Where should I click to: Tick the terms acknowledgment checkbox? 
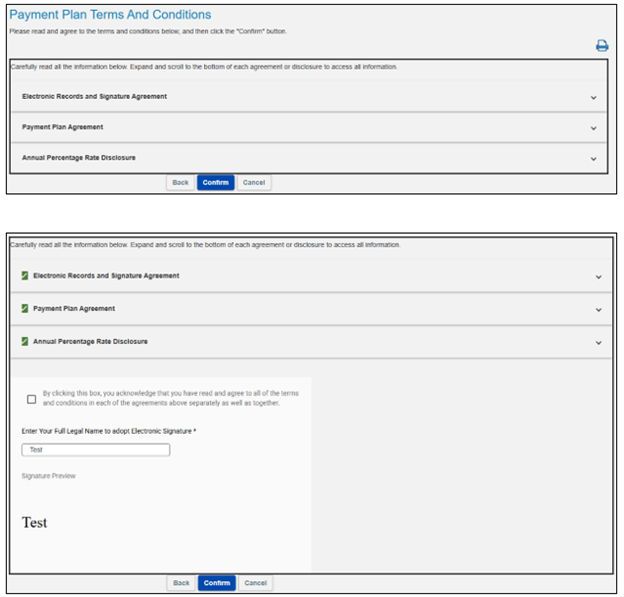point(32,398)
